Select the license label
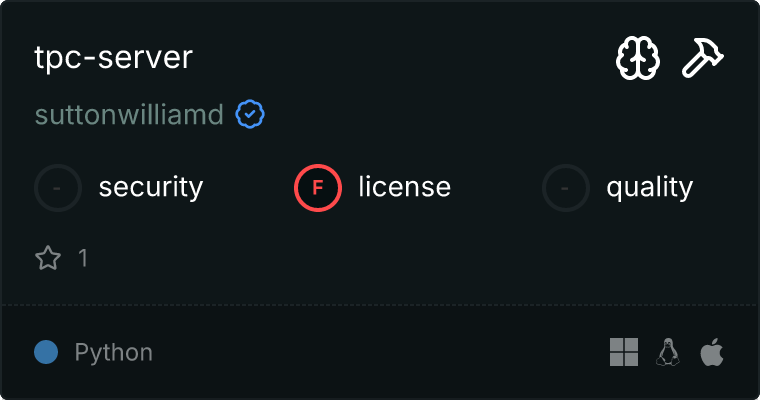This screenshot has height=400, width=760. click(404, 187)
